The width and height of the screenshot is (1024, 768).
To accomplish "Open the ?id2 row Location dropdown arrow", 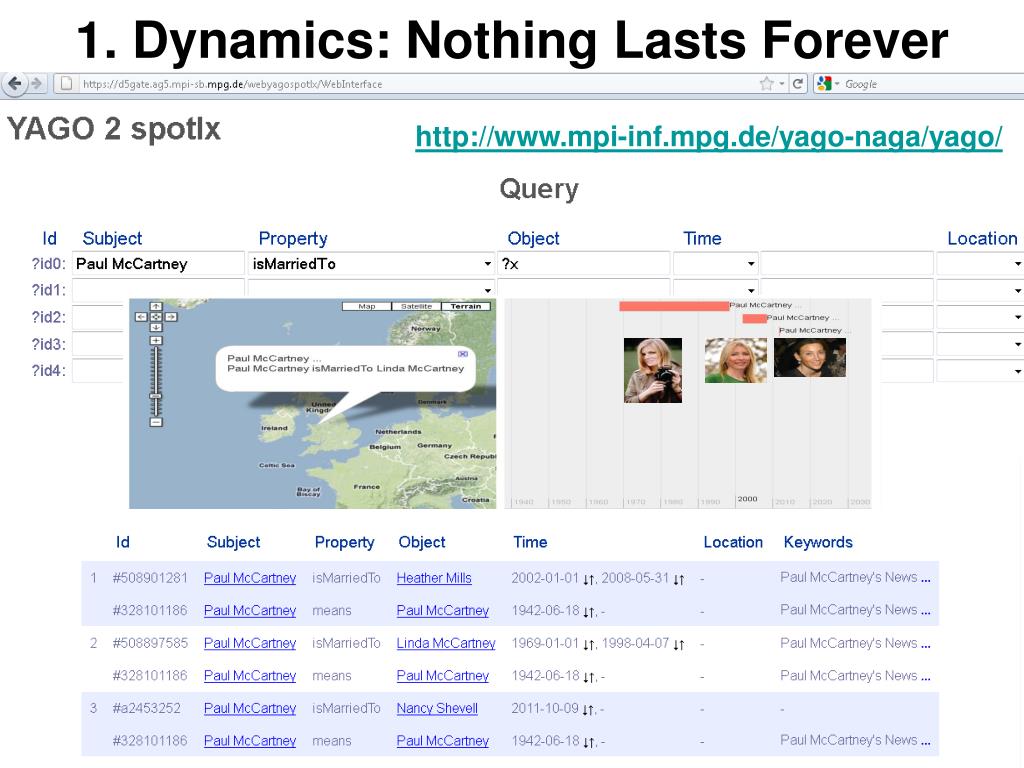I will (1017, 317).
